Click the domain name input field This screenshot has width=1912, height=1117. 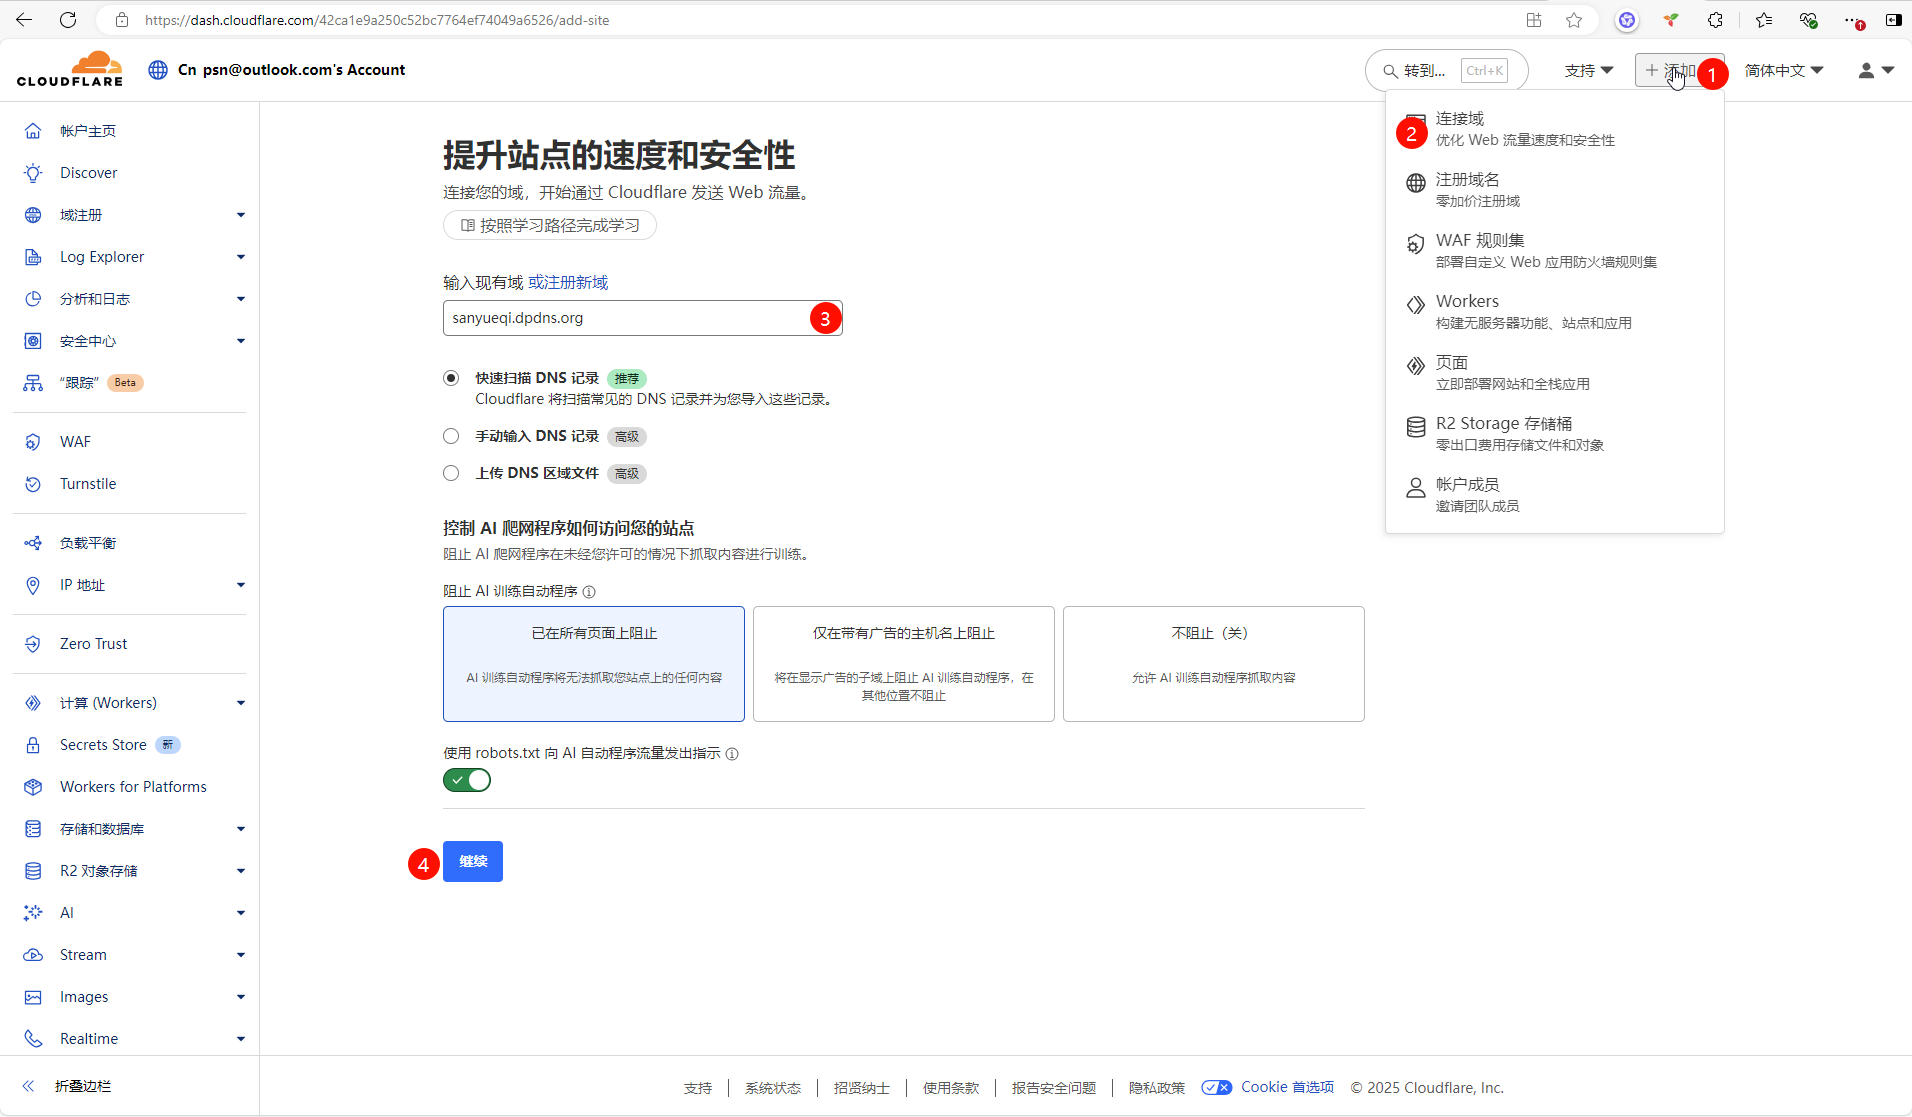625,318
